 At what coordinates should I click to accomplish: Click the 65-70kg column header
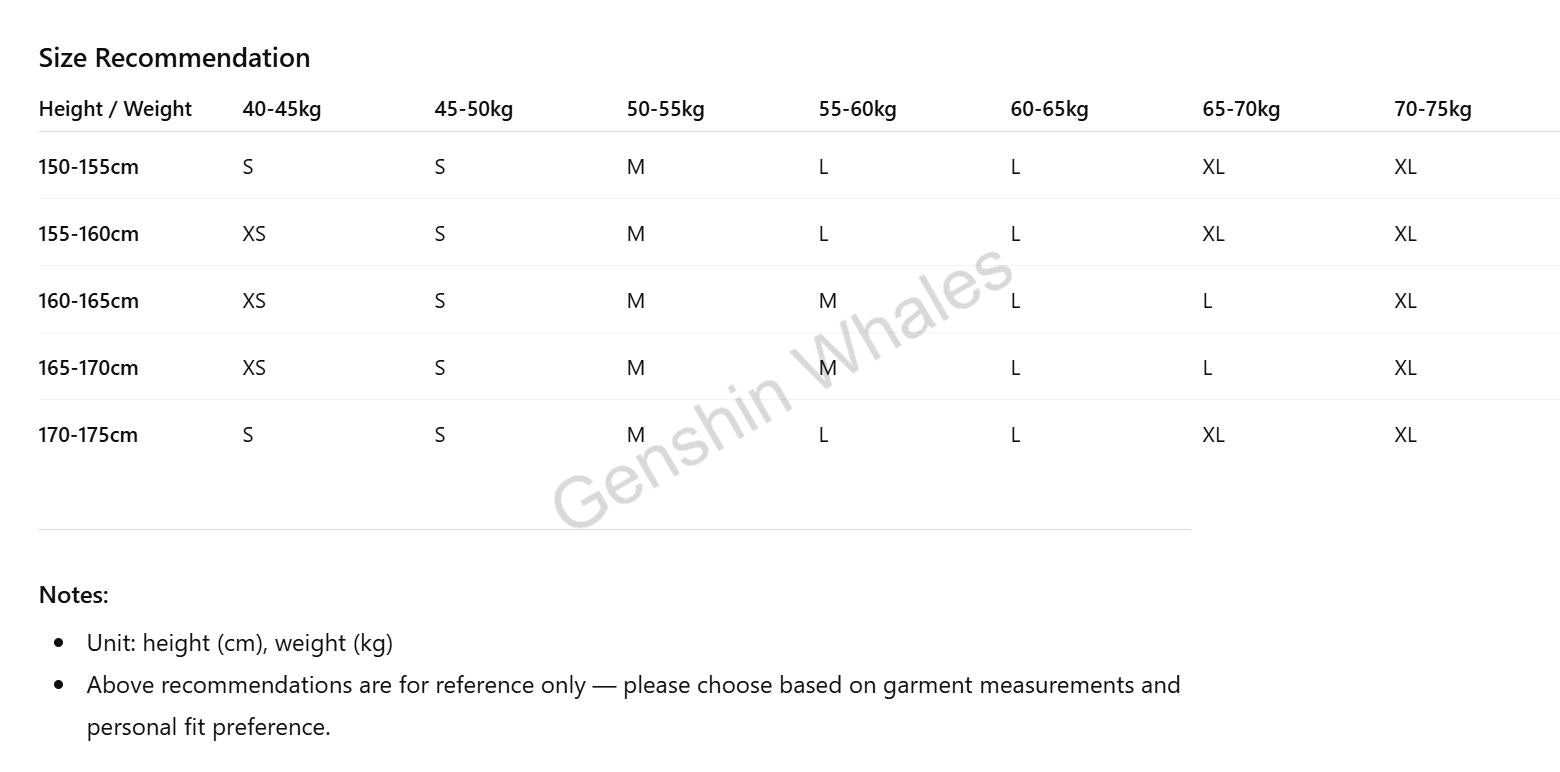coord(1241,109)
